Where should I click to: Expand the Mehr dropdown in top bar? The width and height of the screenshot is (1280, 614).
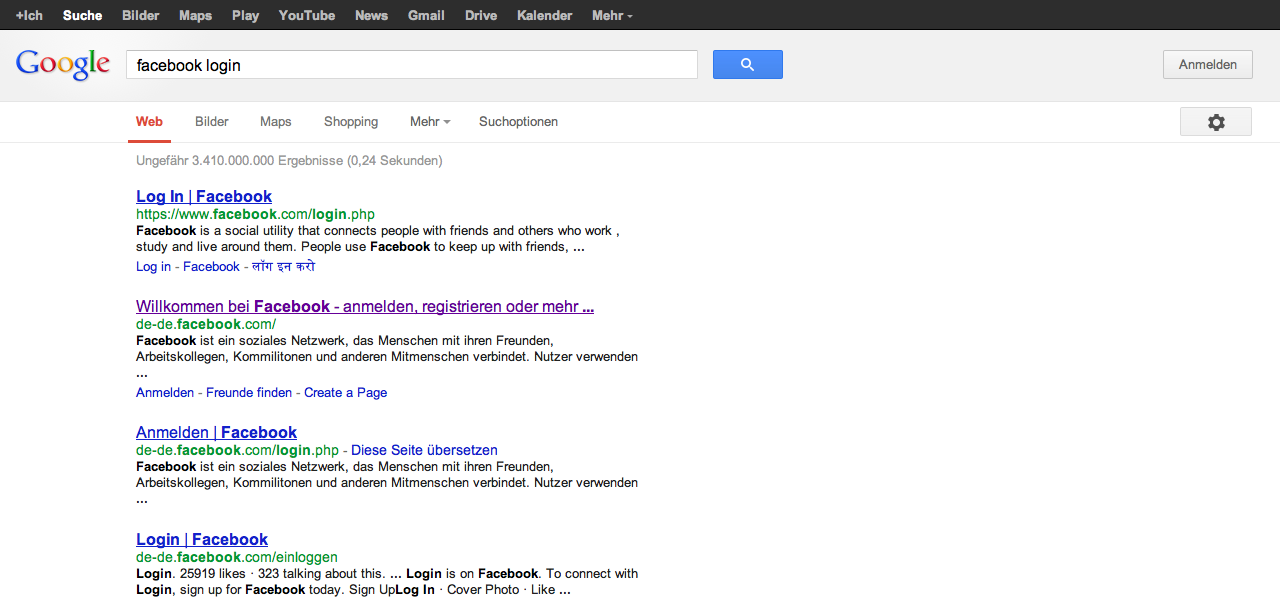pyautogui.click(x=612, y=15)
